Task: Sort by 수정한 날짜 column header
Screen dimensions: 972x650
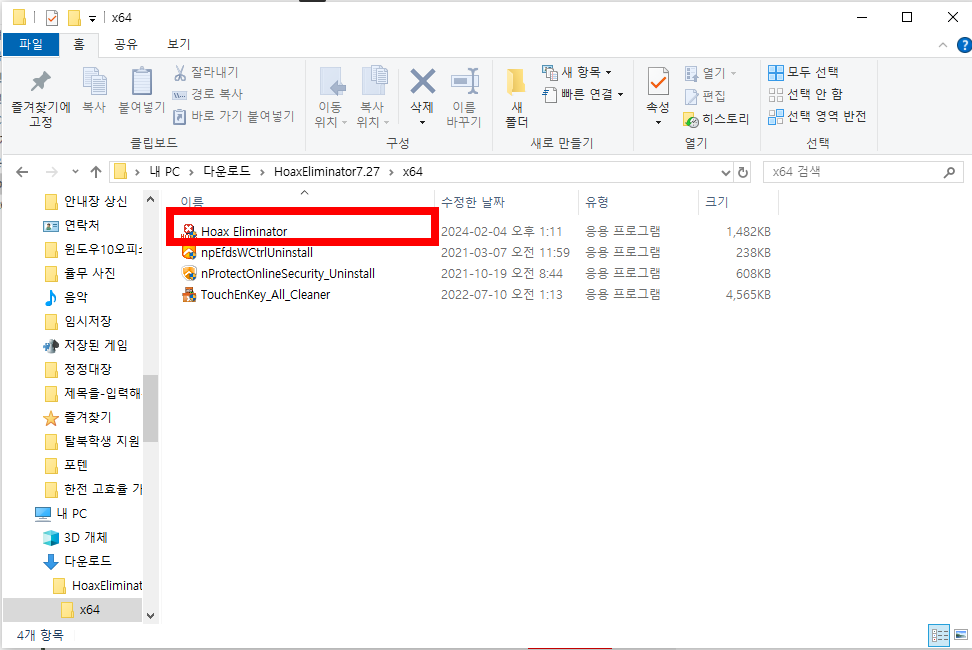Action: 473,202
